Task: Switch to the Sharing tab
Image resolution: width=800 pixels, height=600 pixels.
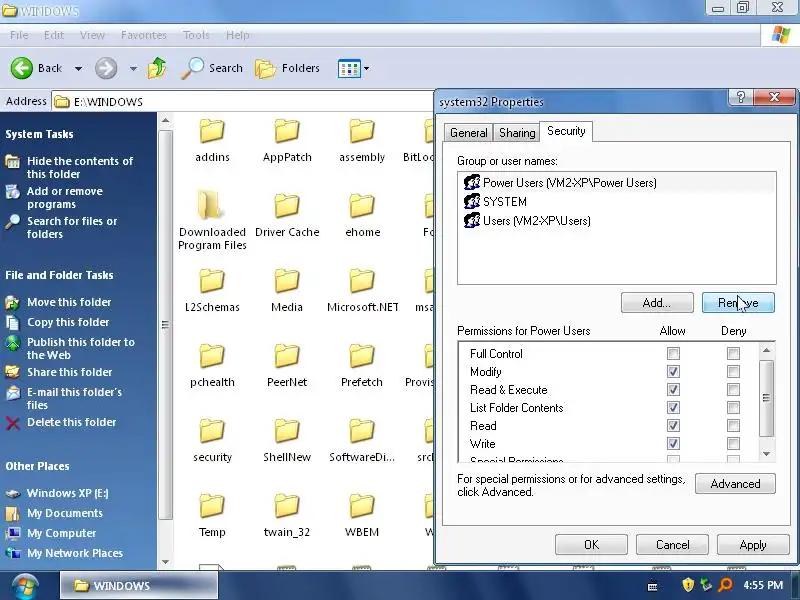Action: click(517, 133)
